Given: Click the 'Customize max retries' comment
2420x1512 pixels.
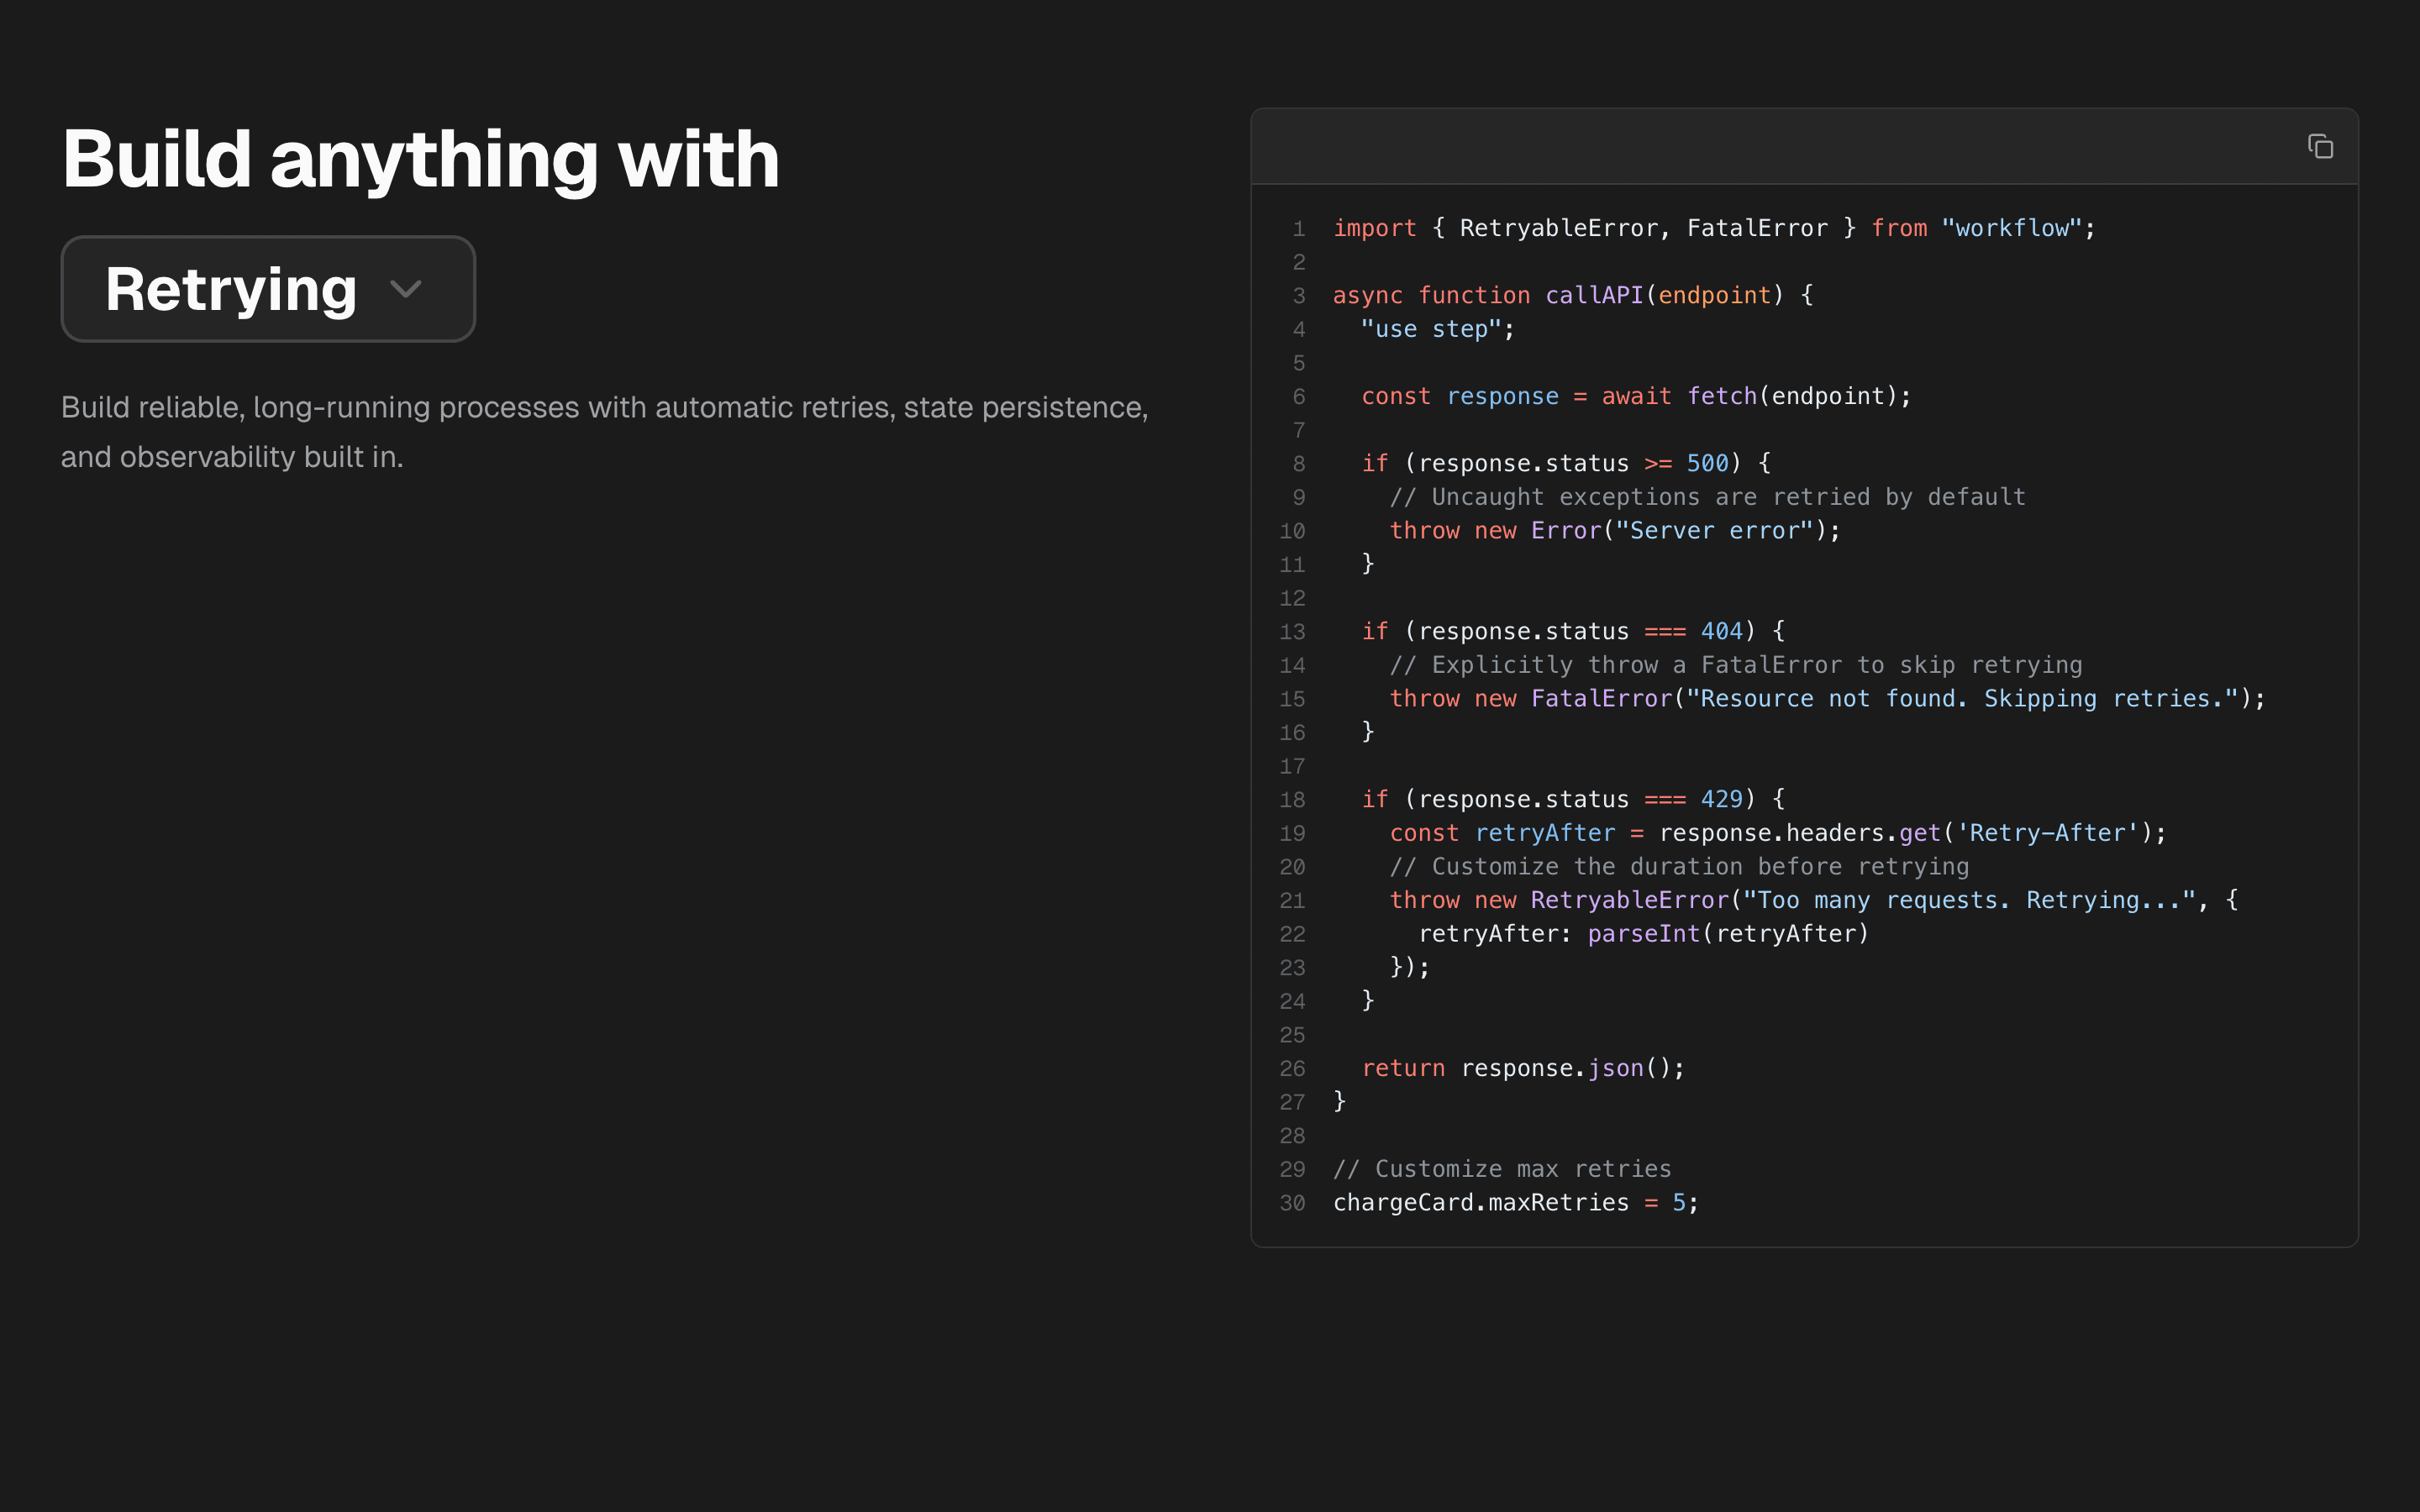Looking at the screenshot, I should click(x=1501, y=1168).
